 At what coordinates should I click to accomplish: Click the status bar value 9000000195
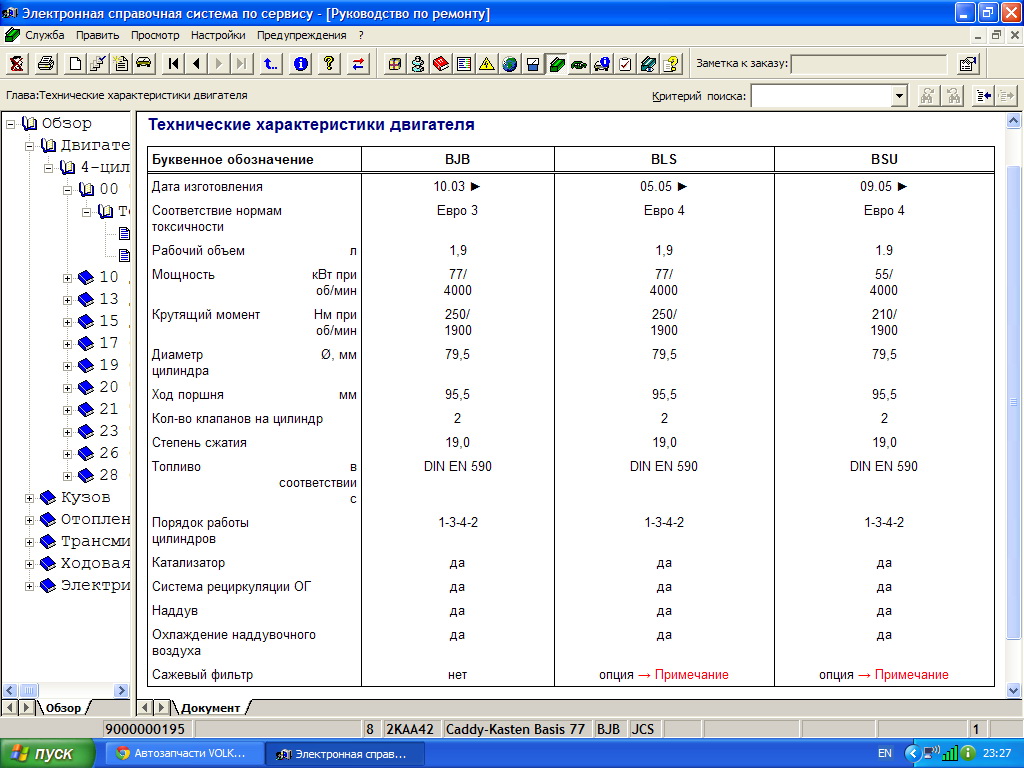[x=145, y=729]
